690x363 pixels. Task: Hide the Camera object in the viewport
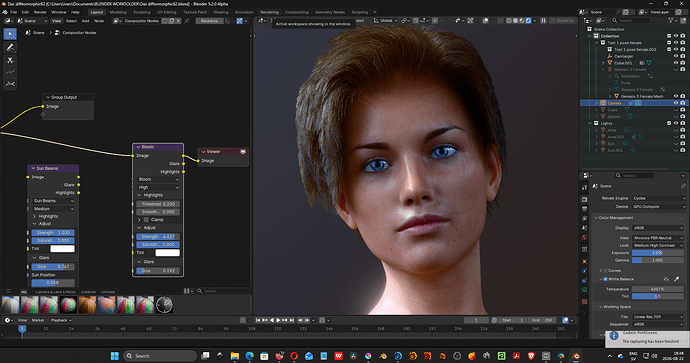[676, 103]
